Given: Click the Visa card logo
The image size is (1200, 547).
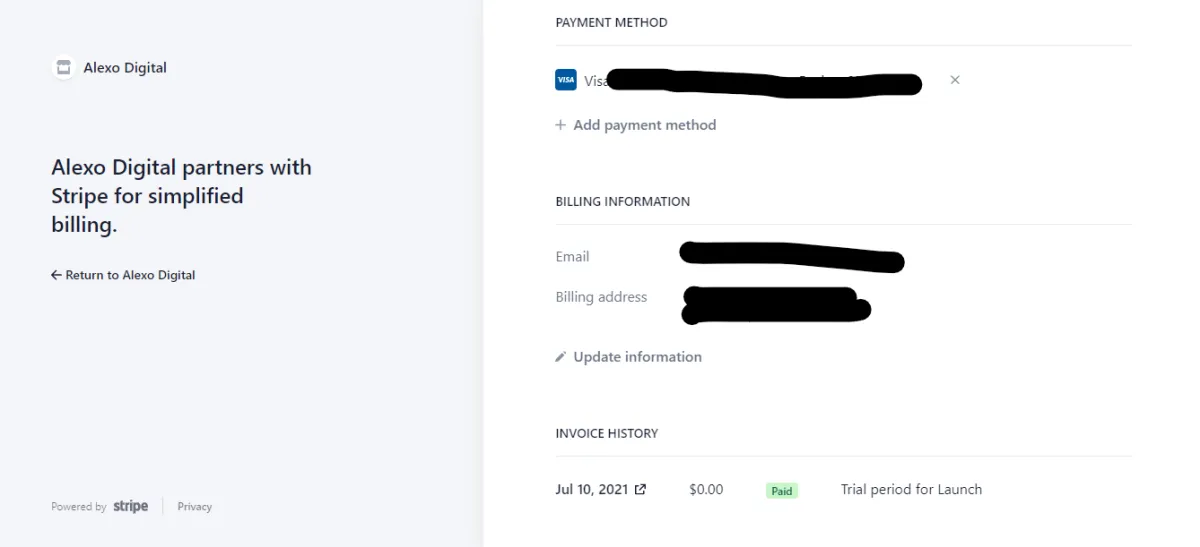Looking at the screenshot, I should pos(566,80).
